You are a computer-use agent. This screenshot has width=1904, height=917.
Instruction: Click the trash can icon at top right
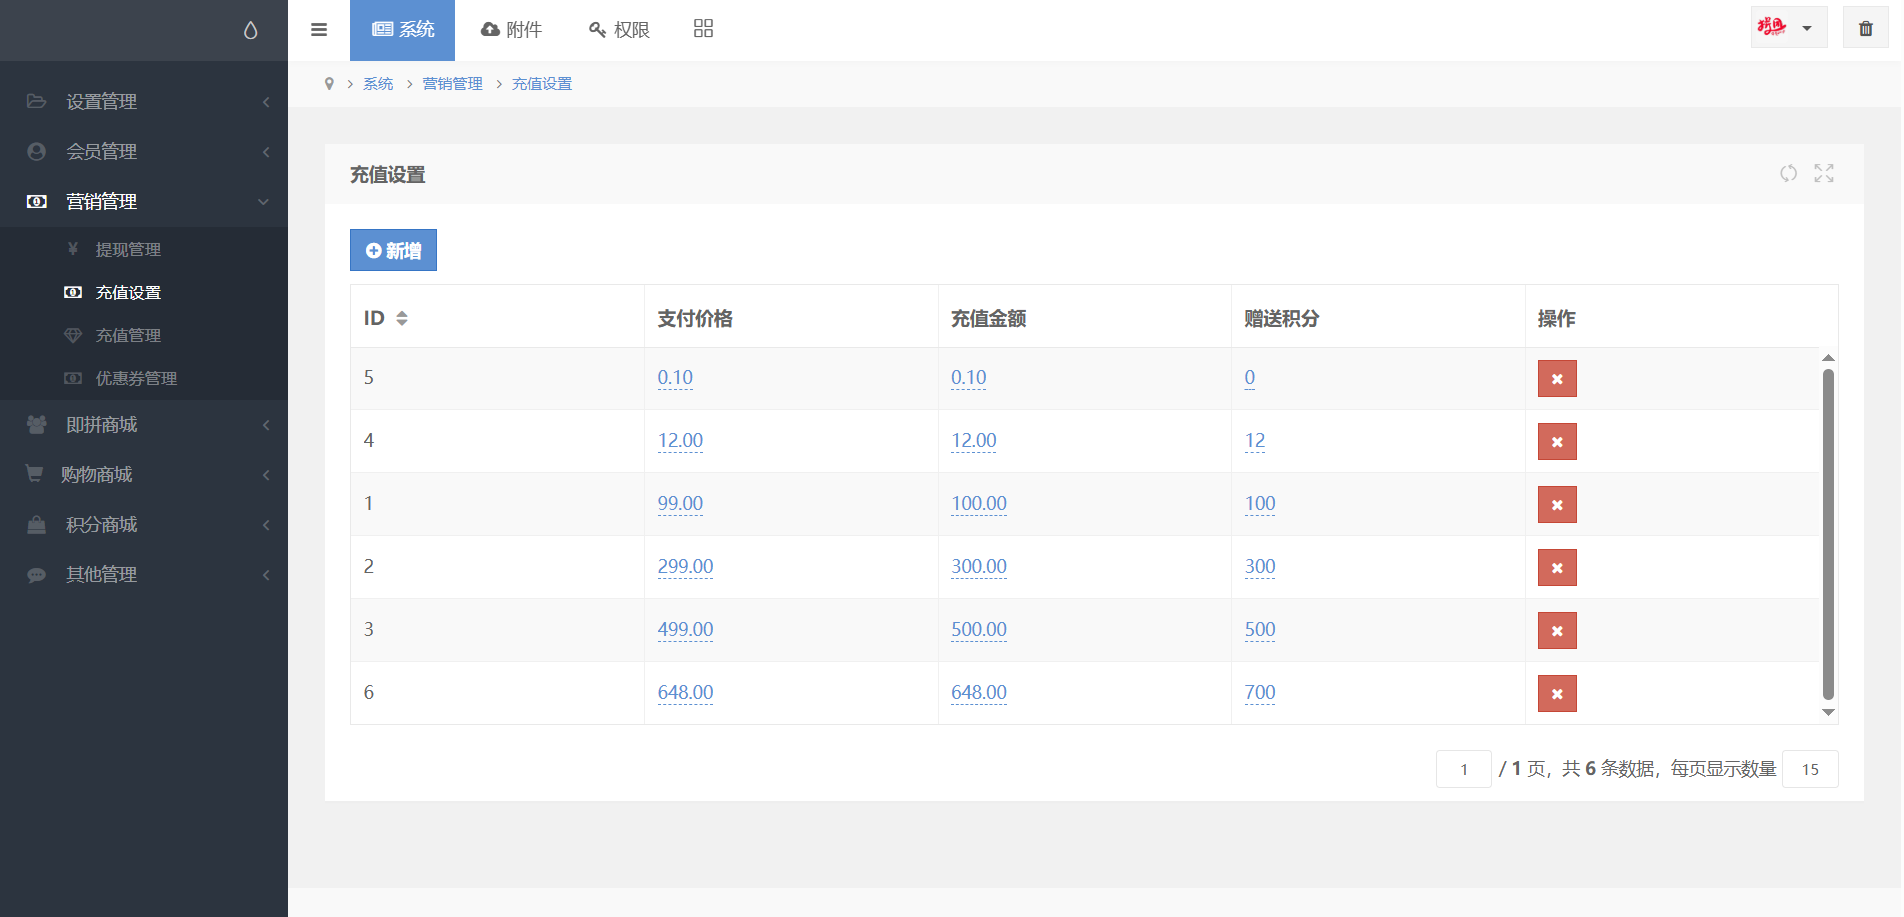pos(1865,28)
